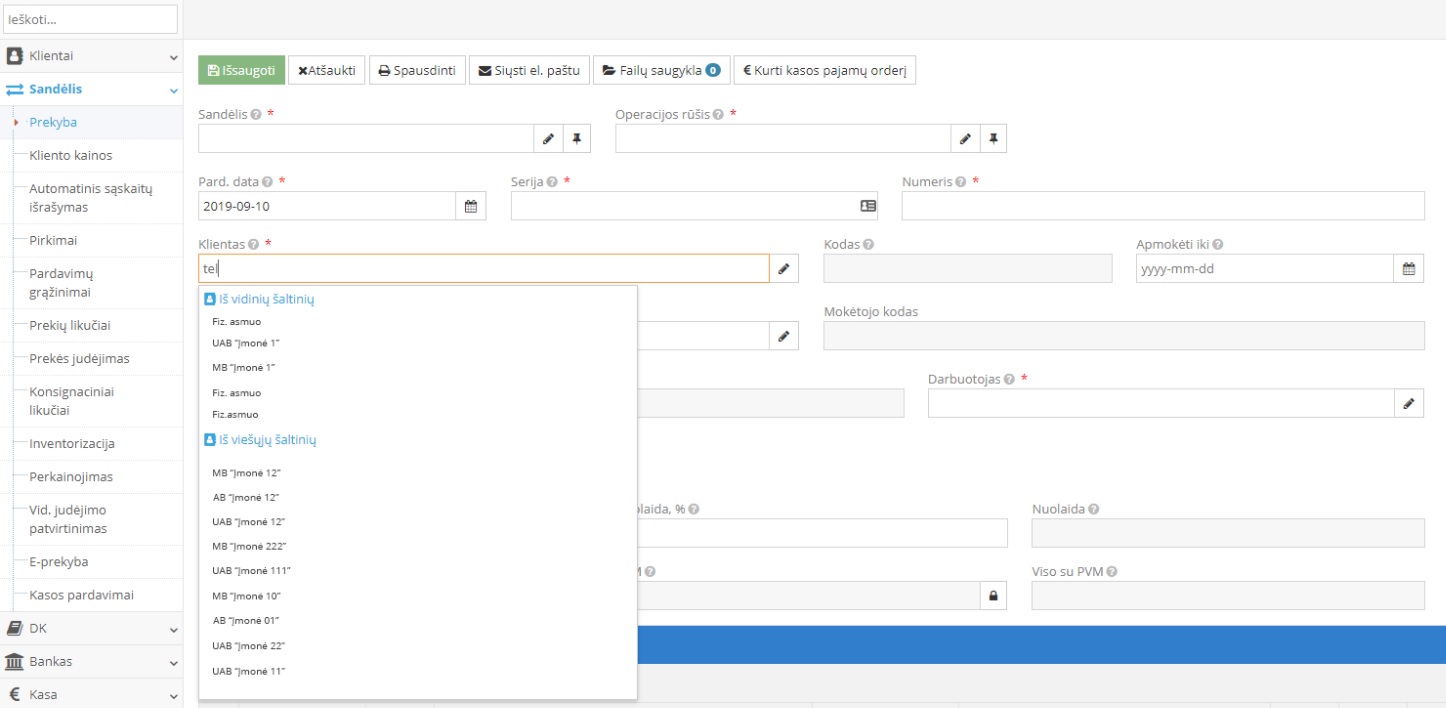1446x708 pixels.
Task: Select UAB "Įmonė 111" from suggestions
Action: click(x=251, y=571)
